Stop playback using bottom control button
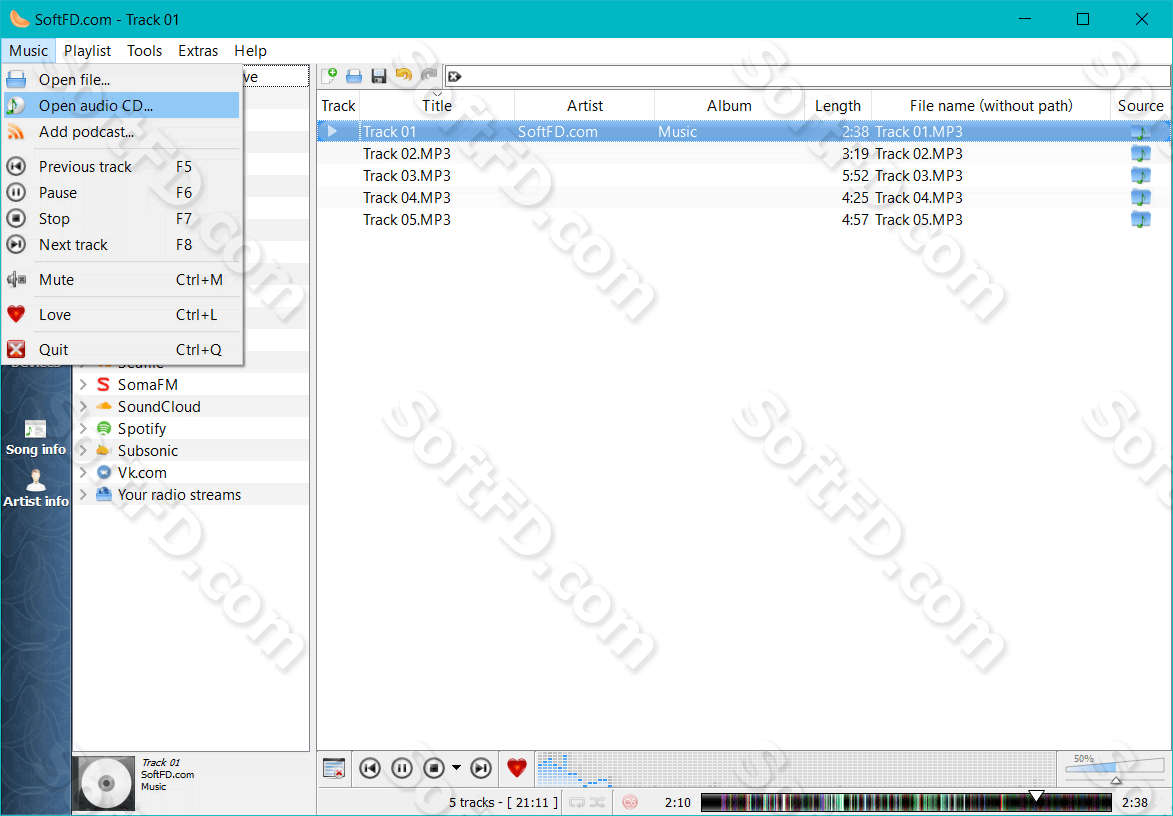 coord(434,768)
